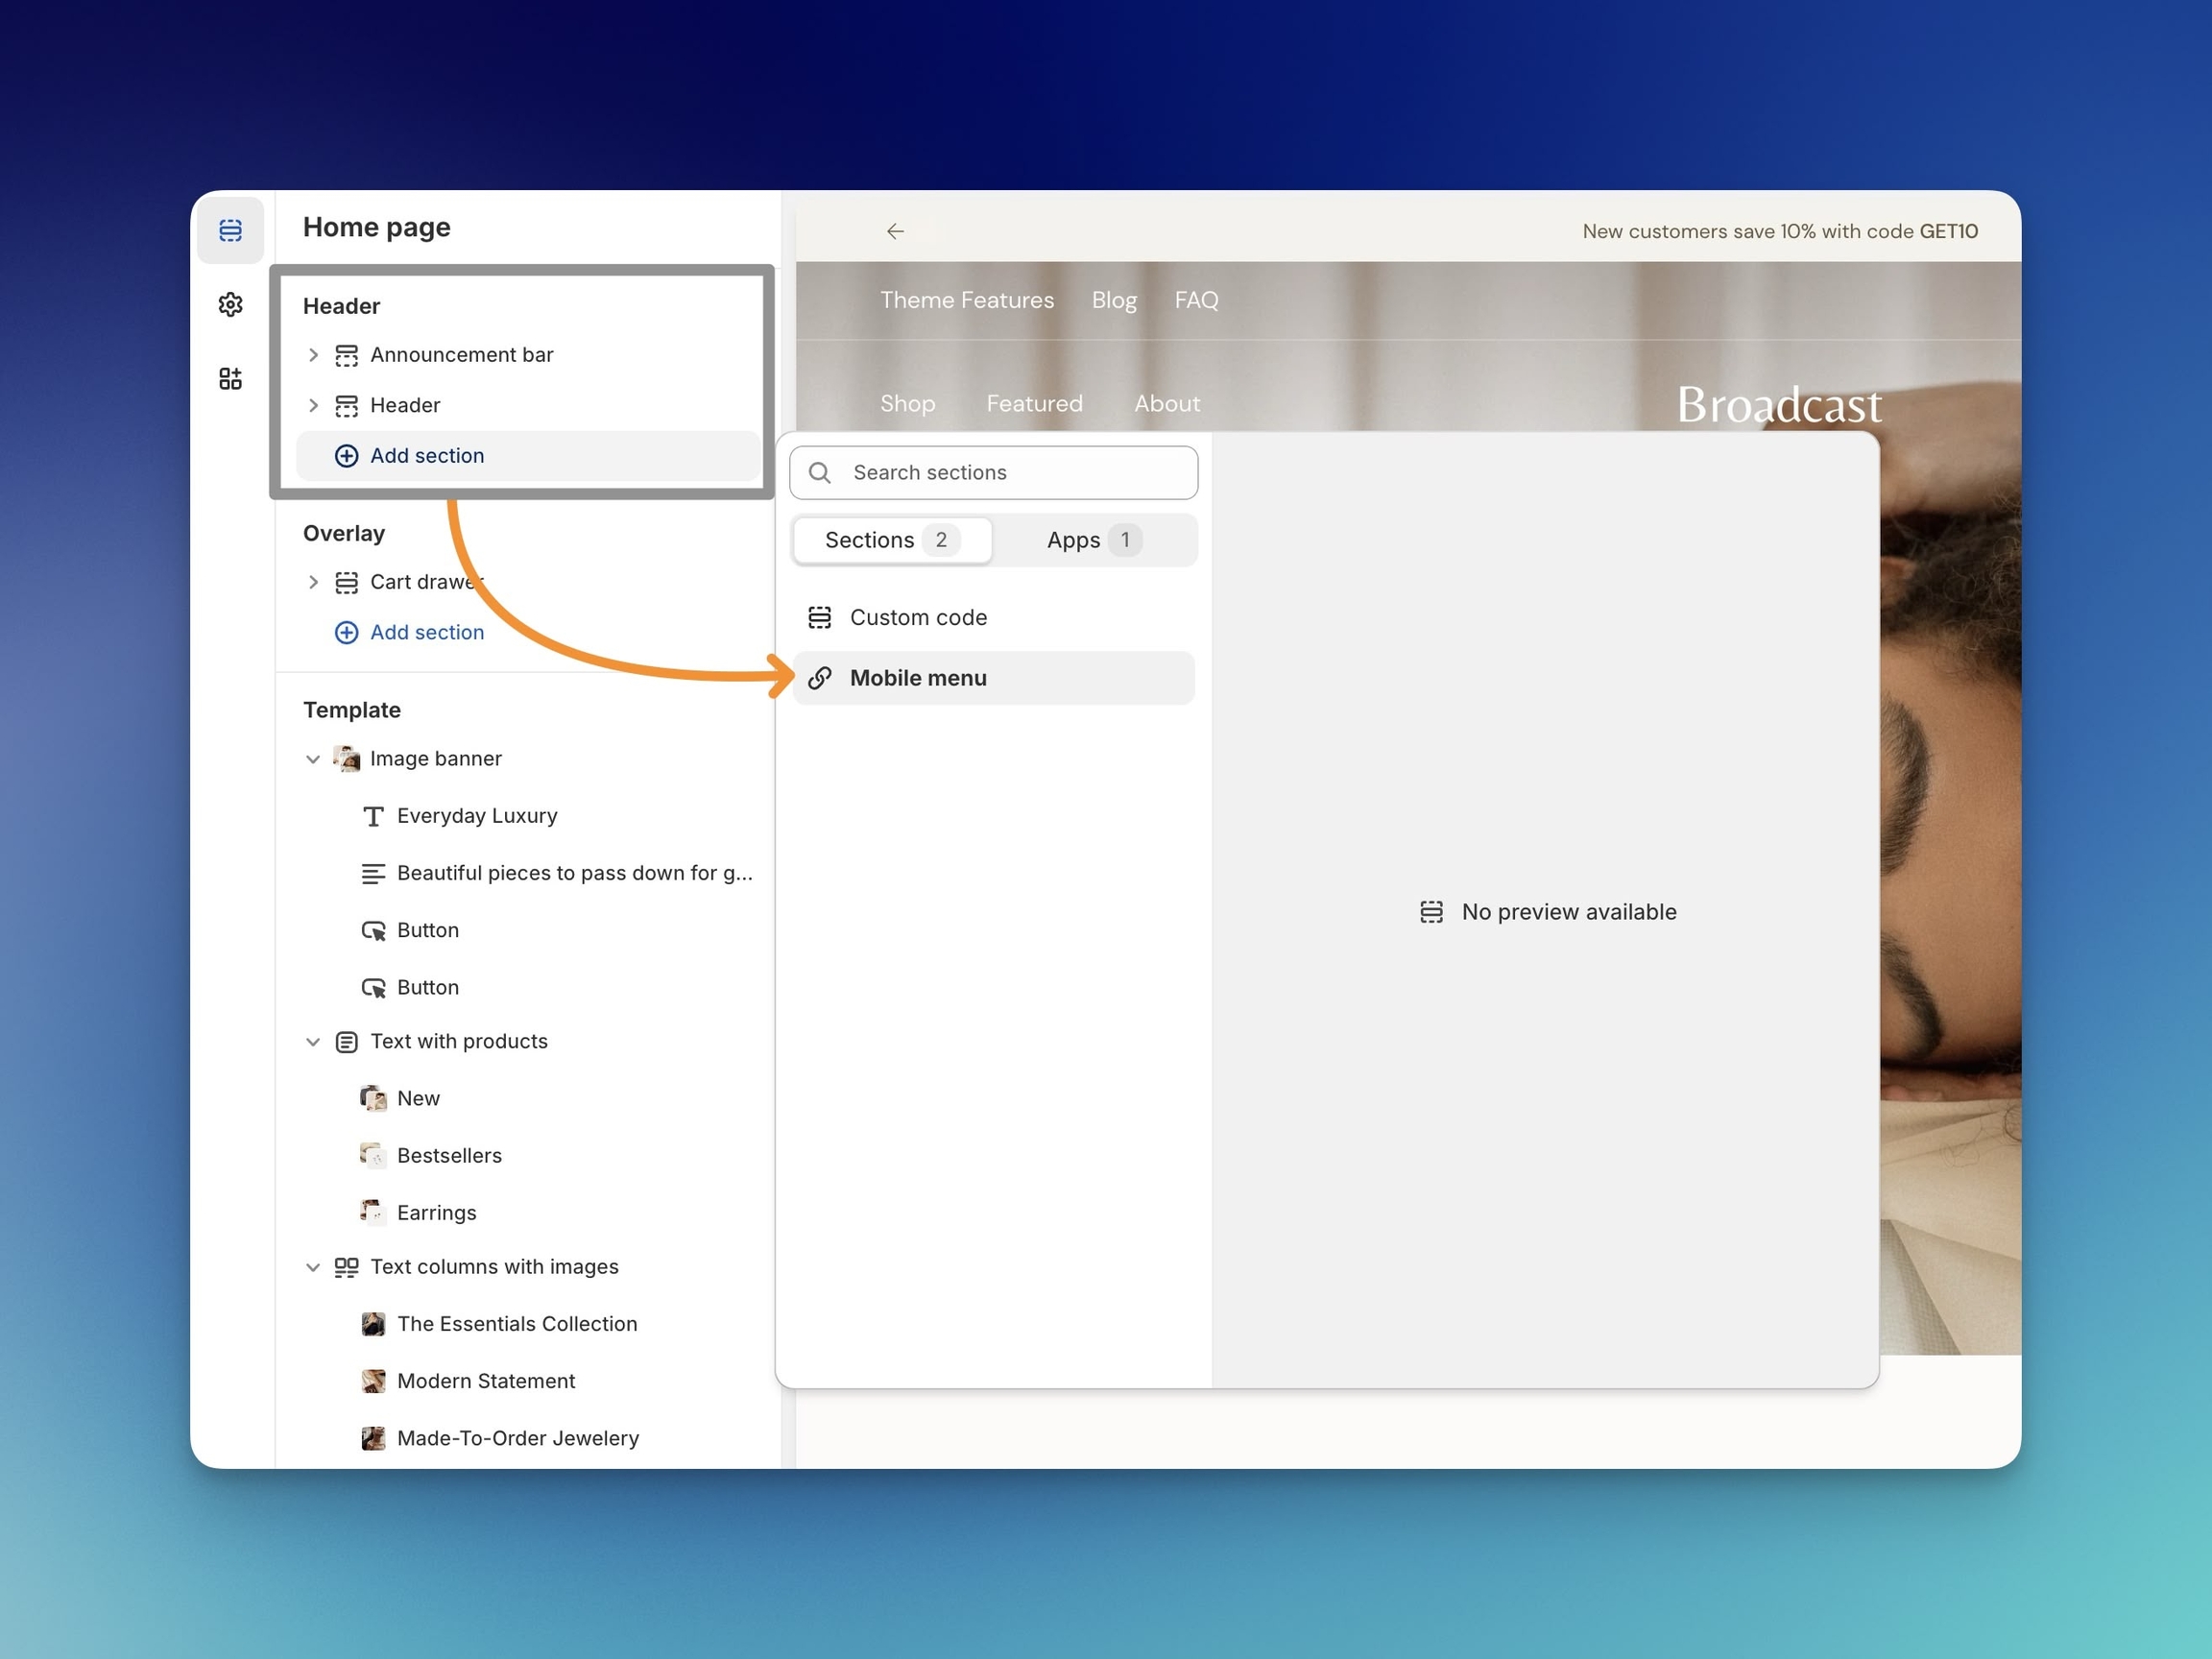Open the Sections panel sidebar icon

click(x=230, y=230)
